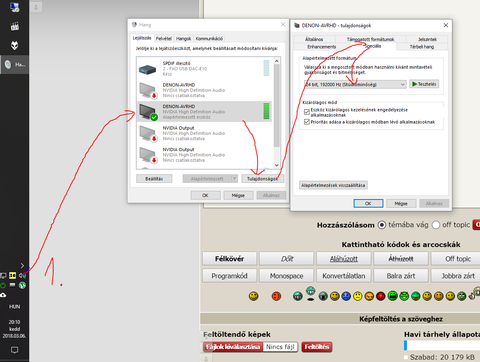This screenshot has width=480, height=362.
Task: Click the yellow square tray icon
Action: [13, 275]
